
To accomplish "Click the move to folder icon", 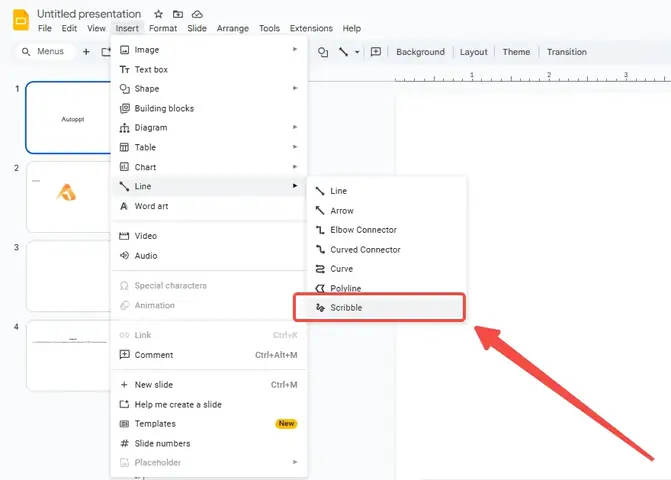I will [178, 14].
